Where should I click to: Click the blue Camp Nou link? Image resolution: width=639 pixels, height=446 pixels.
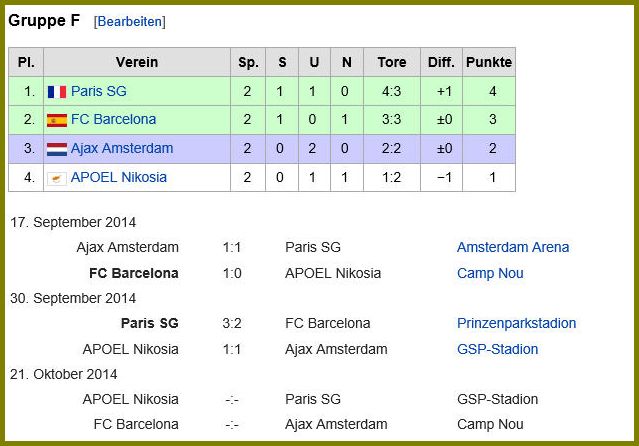coord(490,273)
